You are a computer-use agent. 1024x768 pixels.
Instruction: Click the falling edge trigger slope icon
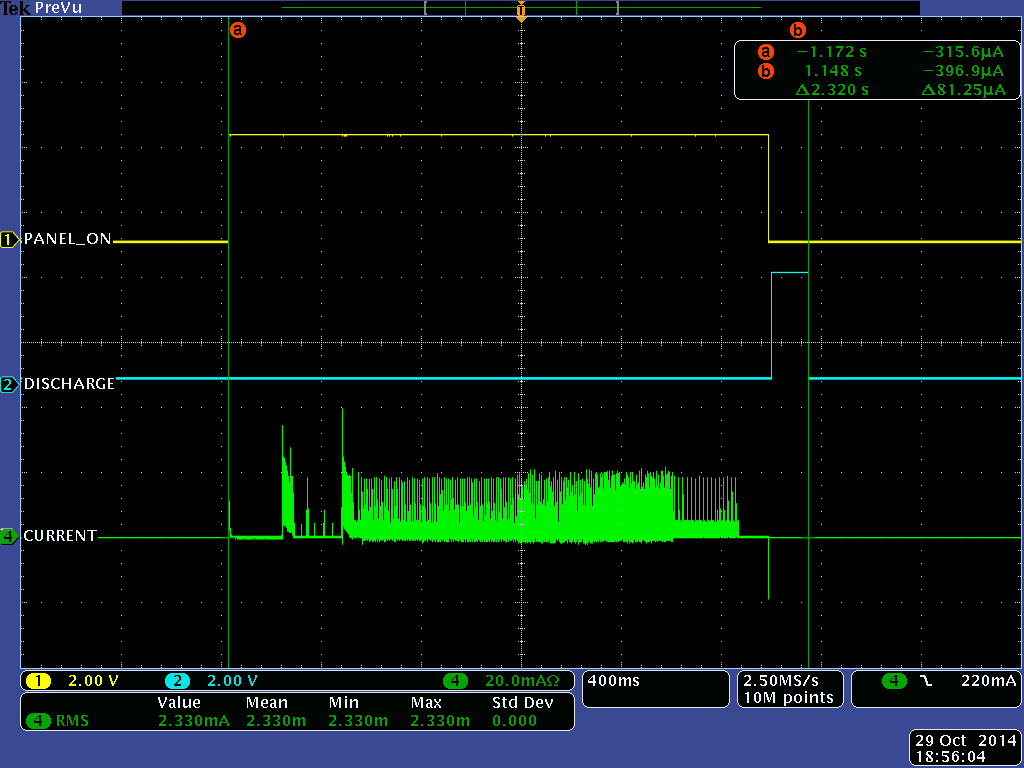(925, 681)
